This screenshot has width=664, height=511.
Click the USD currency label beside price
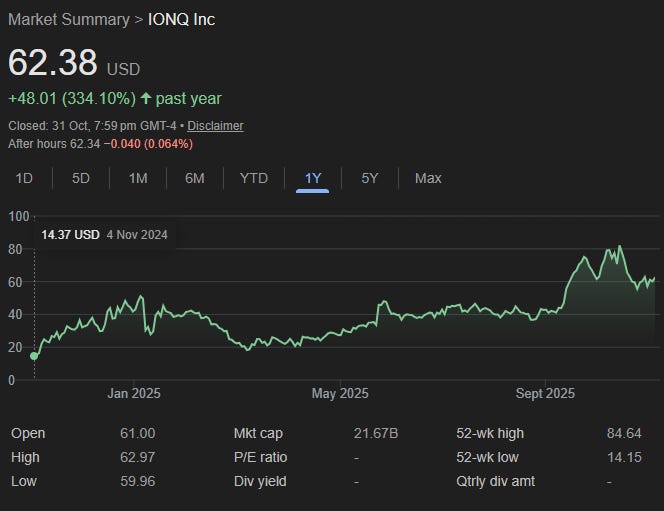[123, 69]
